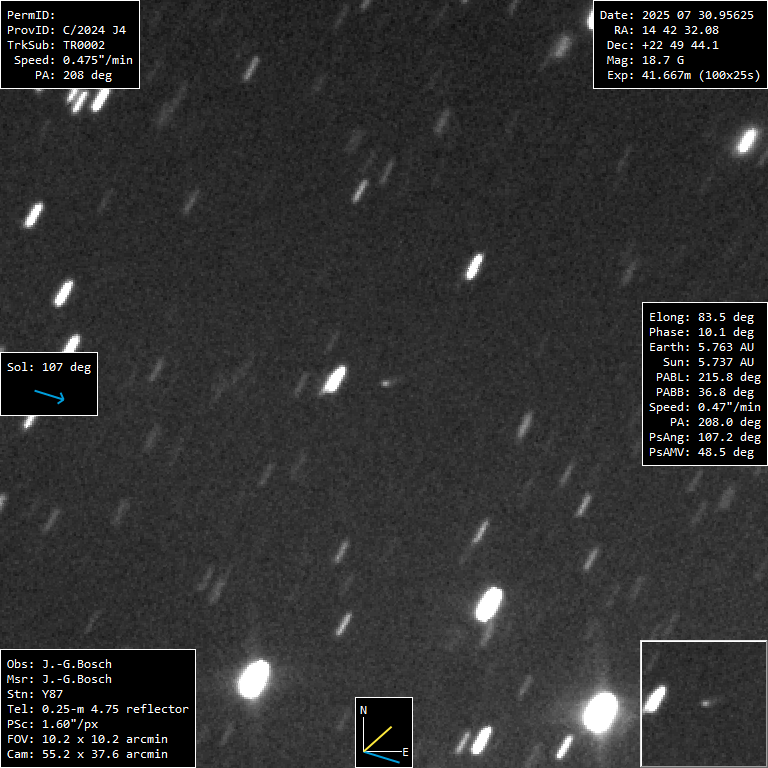The height and width of the screenshot is (768, 768).
Task: Click the yellow motion vector line in compass
Action: tap(378, 739)
